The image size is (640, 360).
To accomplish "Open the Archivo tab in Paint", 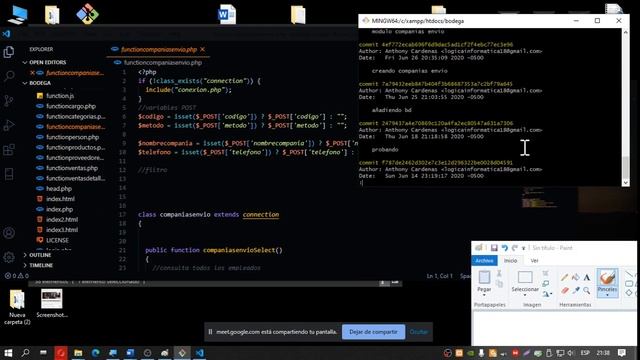I will pyautogui.click(x=484, y=260).
